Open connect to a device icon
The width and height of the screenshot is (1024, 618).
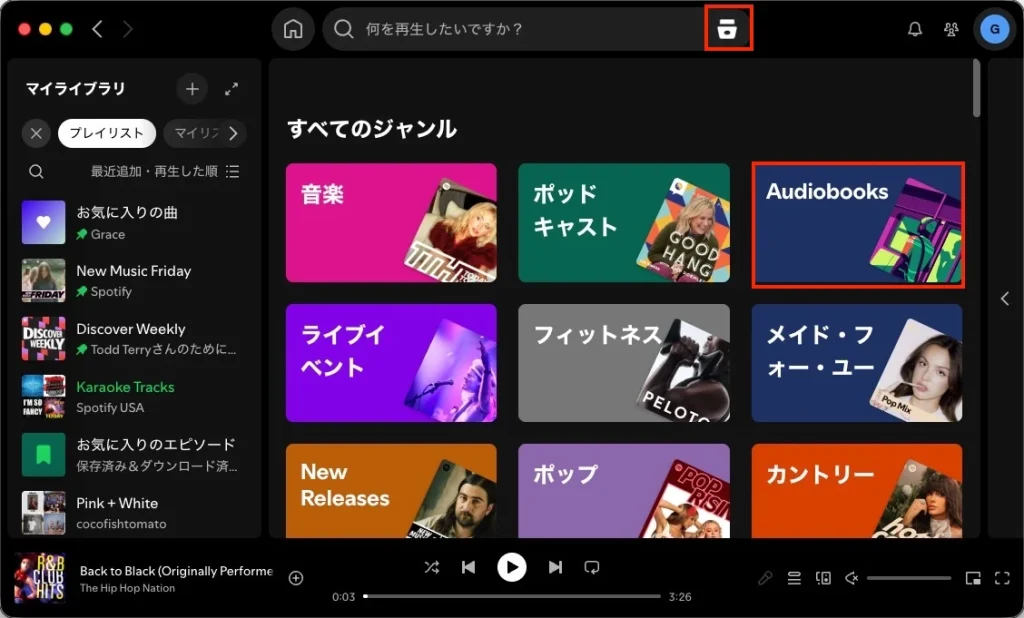pyautogui.click(x=823, y=578)
